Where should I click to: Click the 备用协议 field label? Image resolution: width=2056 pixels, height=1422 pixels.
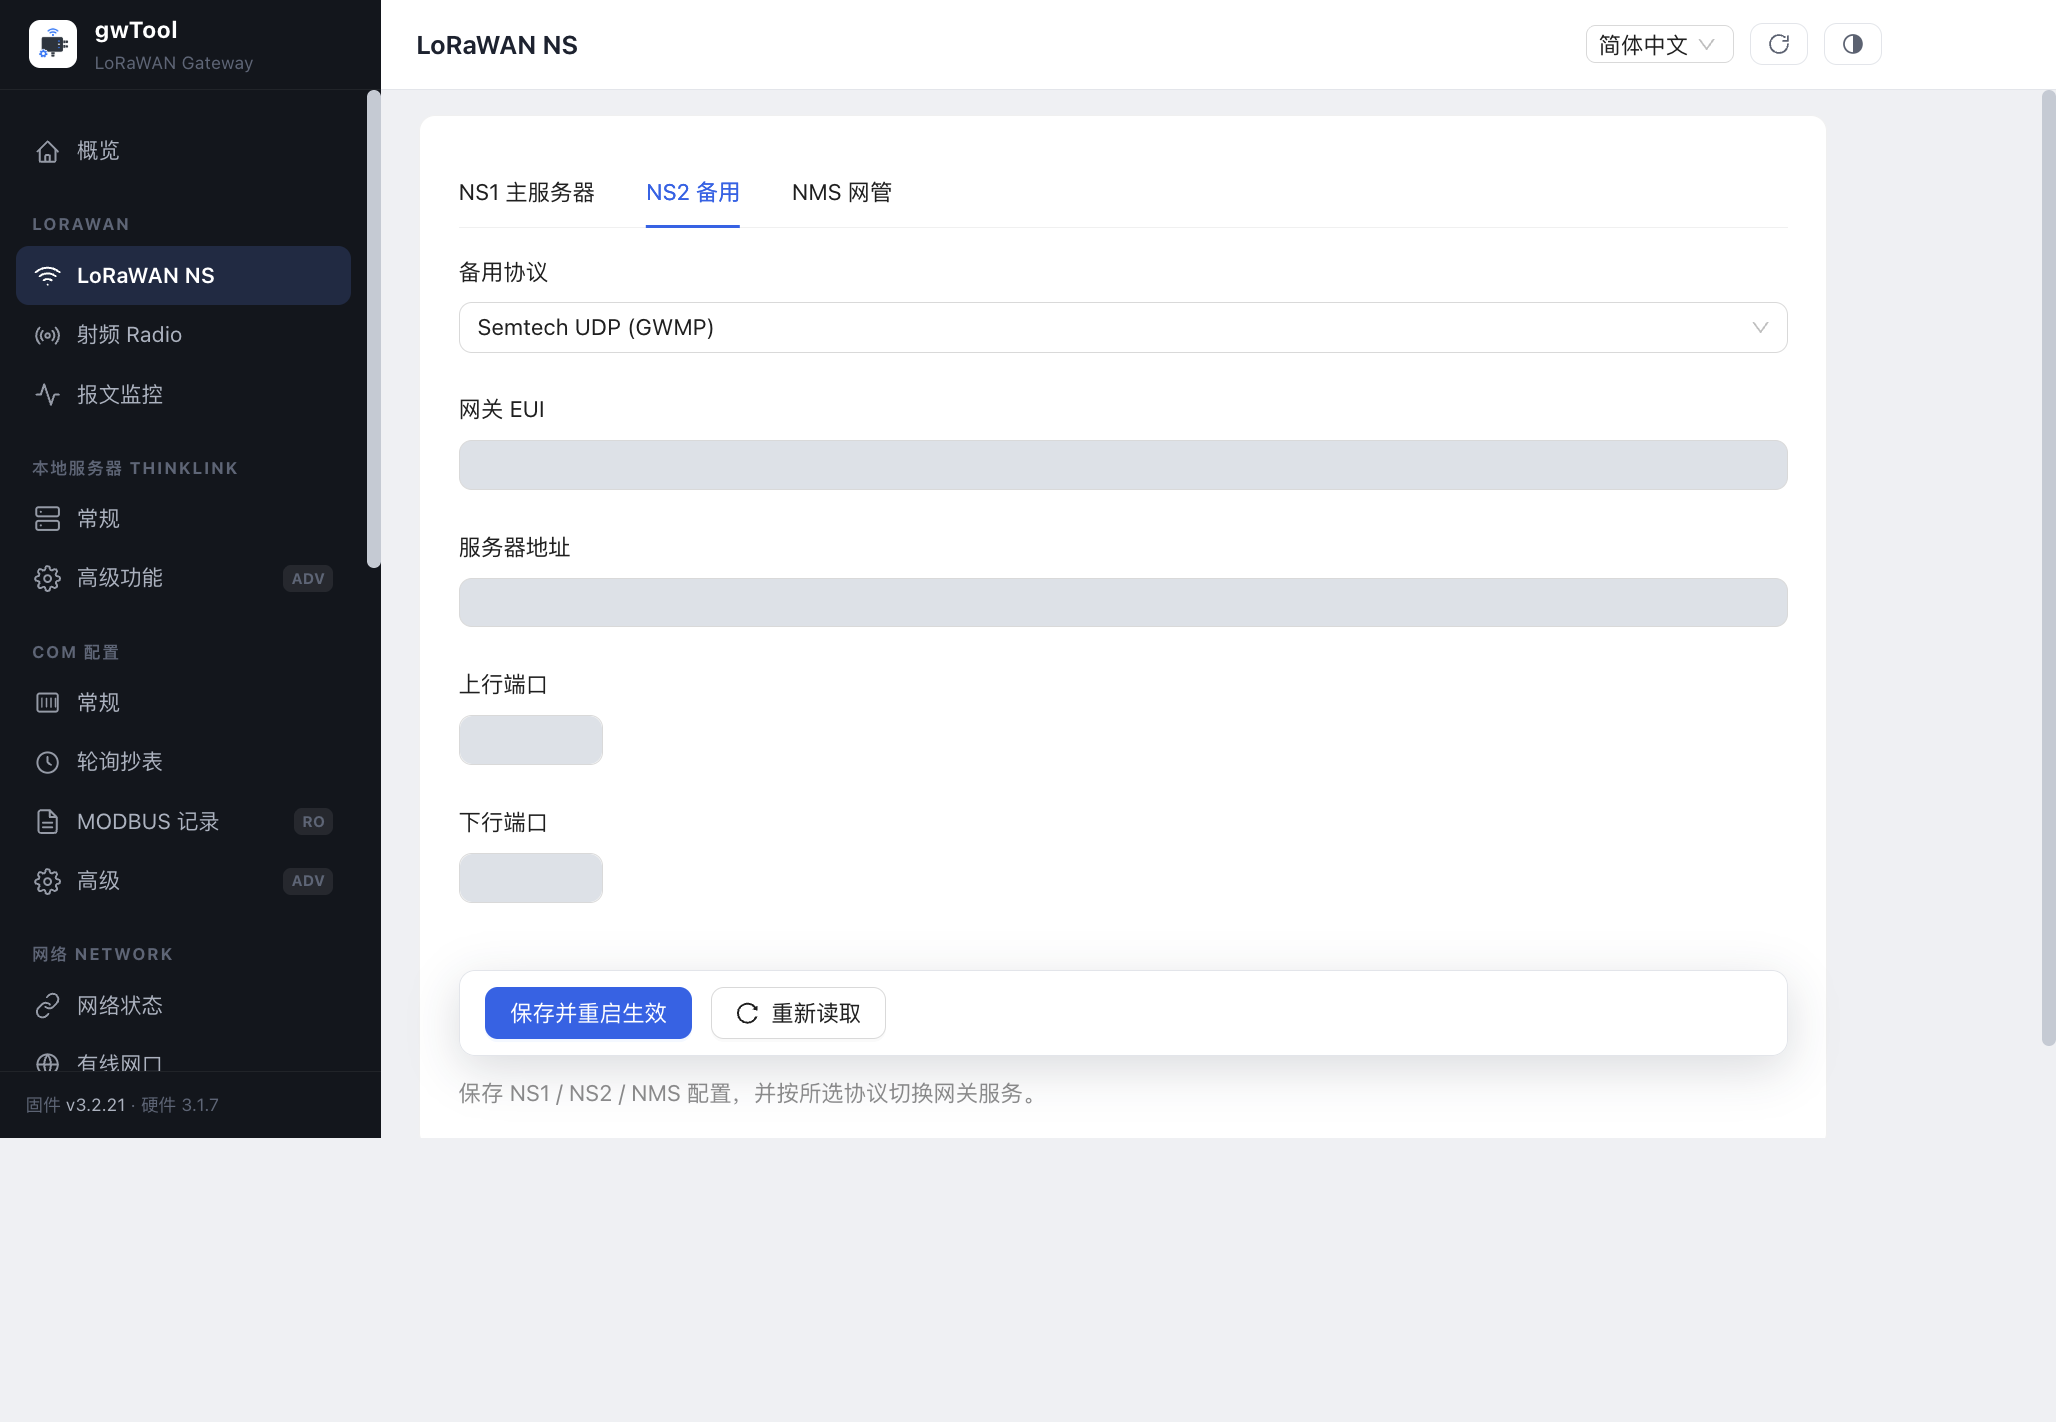503,273
